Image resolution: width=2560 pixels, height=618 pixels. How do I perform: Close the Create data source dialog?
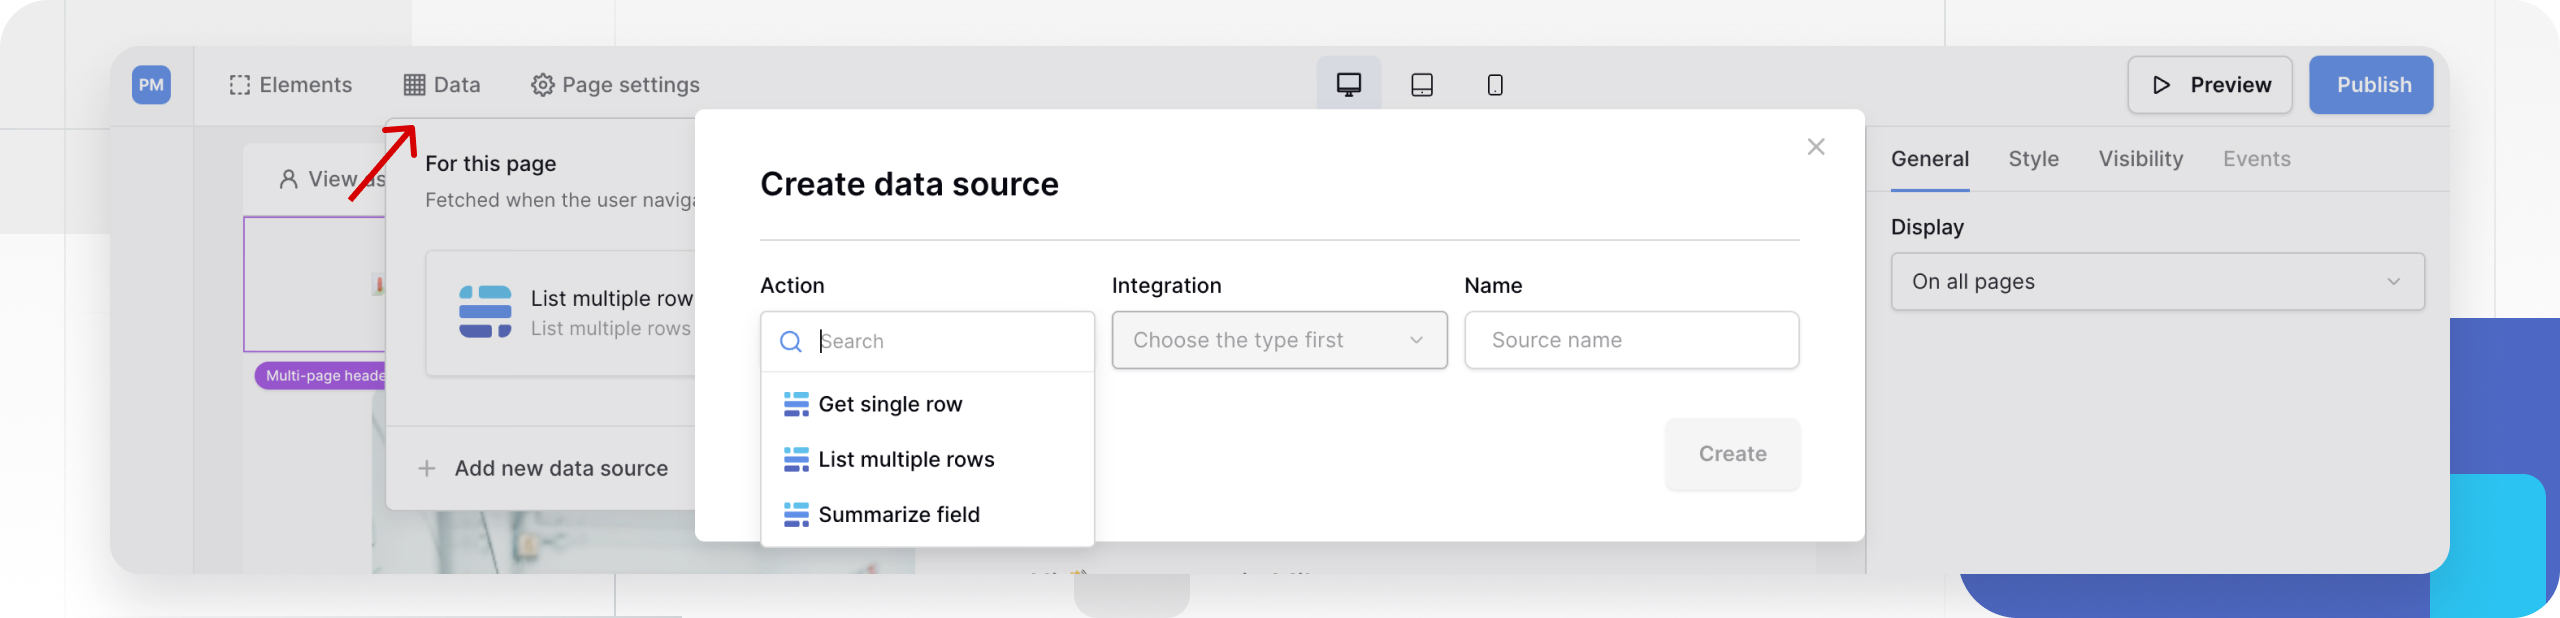[x=1816, y=147]
